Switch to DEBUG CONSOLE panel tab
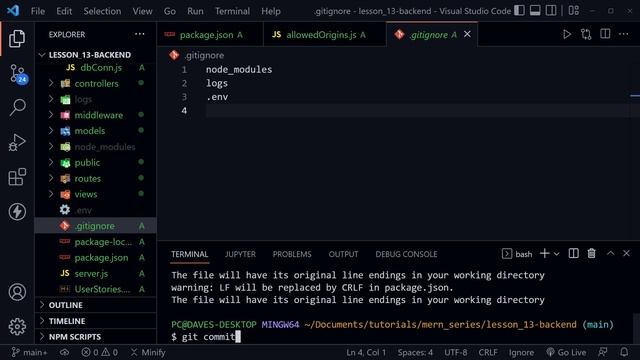Screen dimensions: 640x360 pos(406,254)
